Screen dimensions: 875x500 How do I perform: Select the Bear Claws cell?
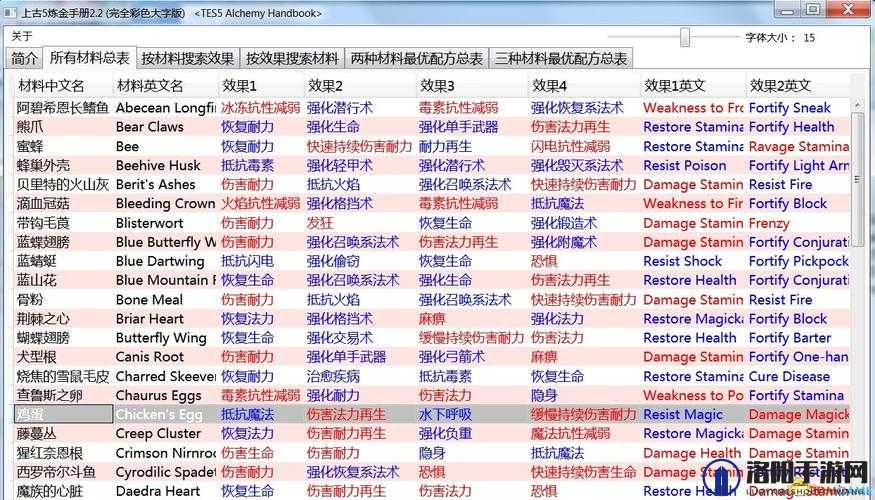150,127
